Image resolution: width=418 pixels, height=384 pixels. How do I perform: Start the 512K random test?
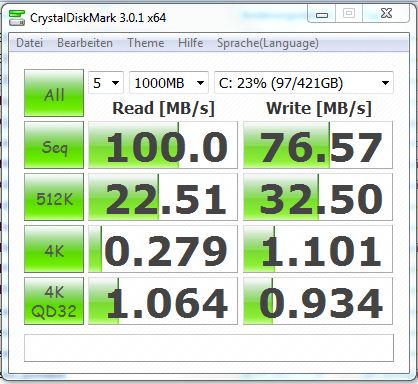coord(54,197)
